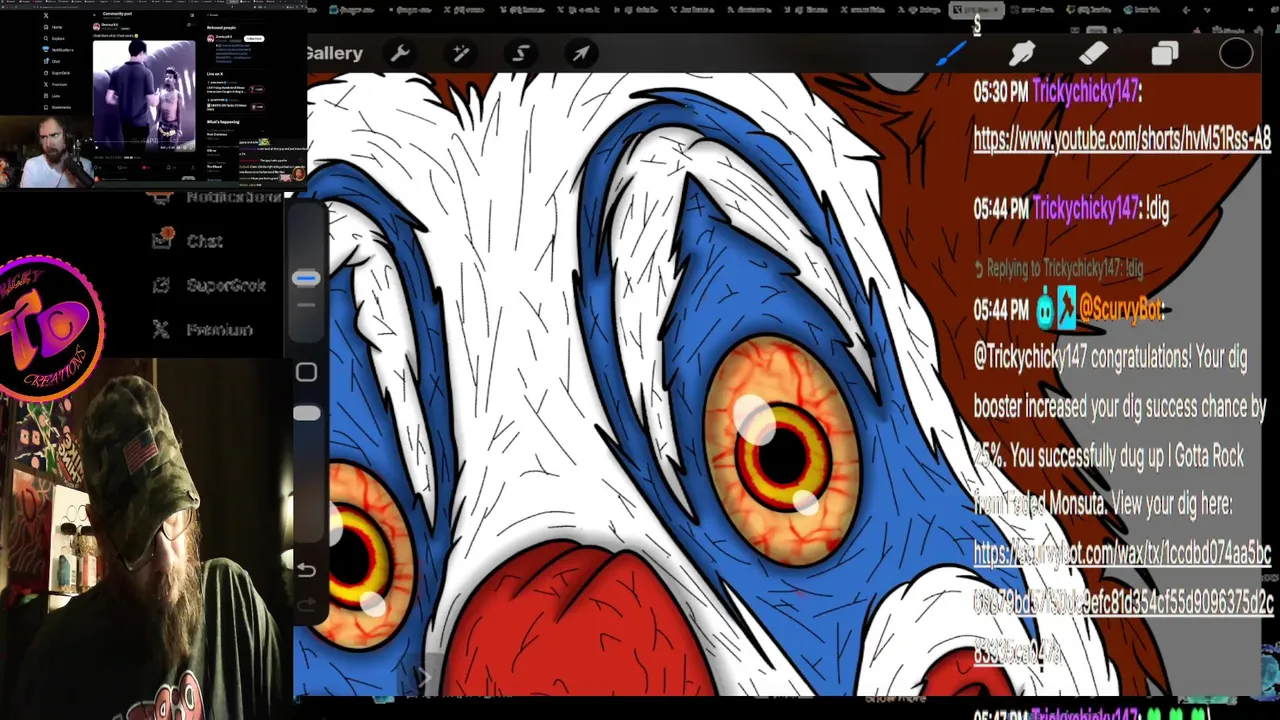Image resolution: width=1280 pixels, height=720 pixels.
Task: Click Trickychicky147 username at 05:44 PM
Action: pyautogui.click(x=1085, y=208)
